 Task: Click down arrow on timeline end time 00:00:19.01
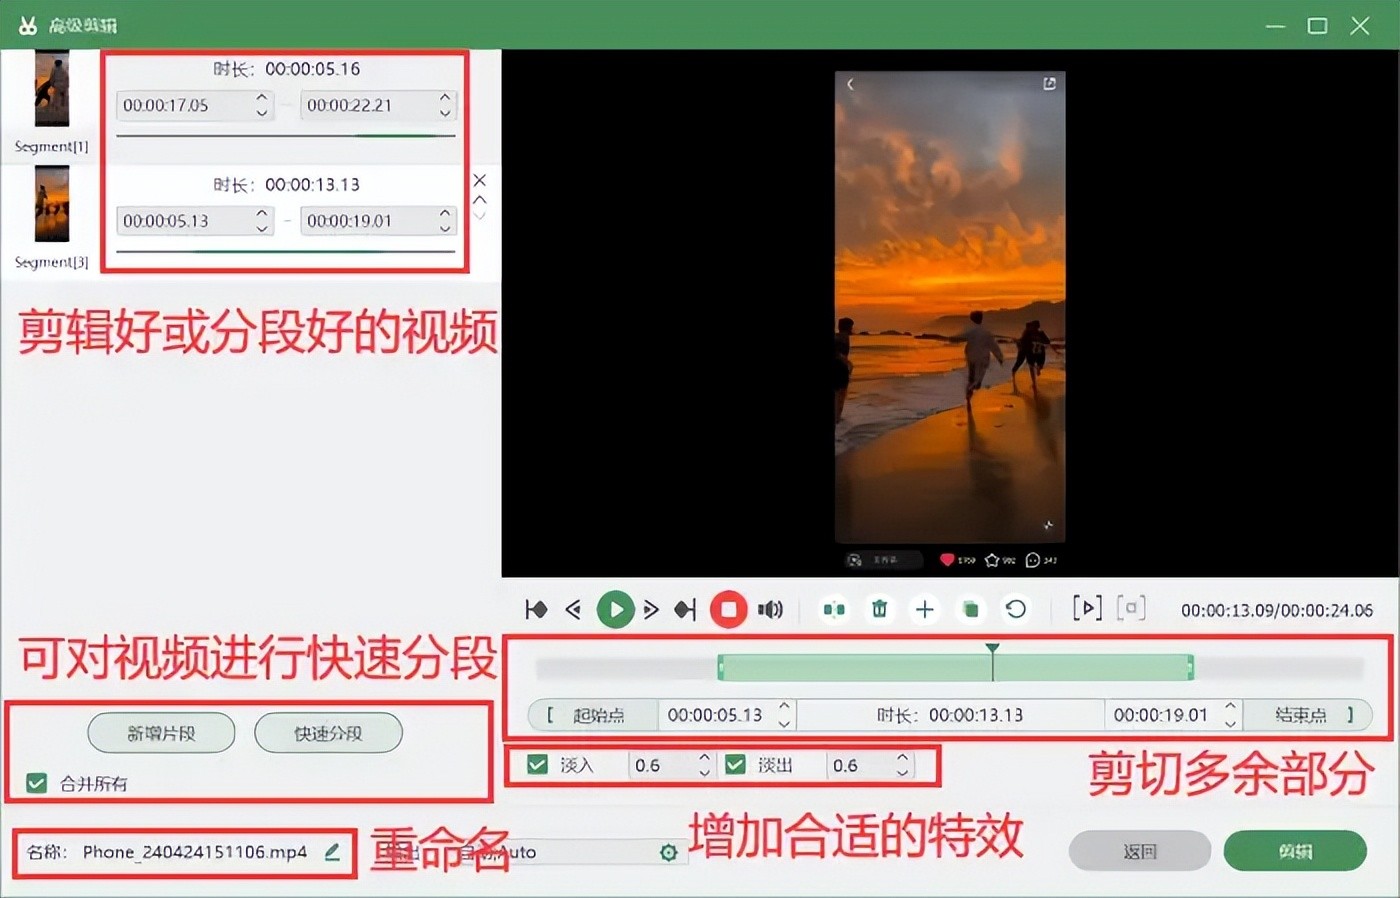(x=1230, y=722)
